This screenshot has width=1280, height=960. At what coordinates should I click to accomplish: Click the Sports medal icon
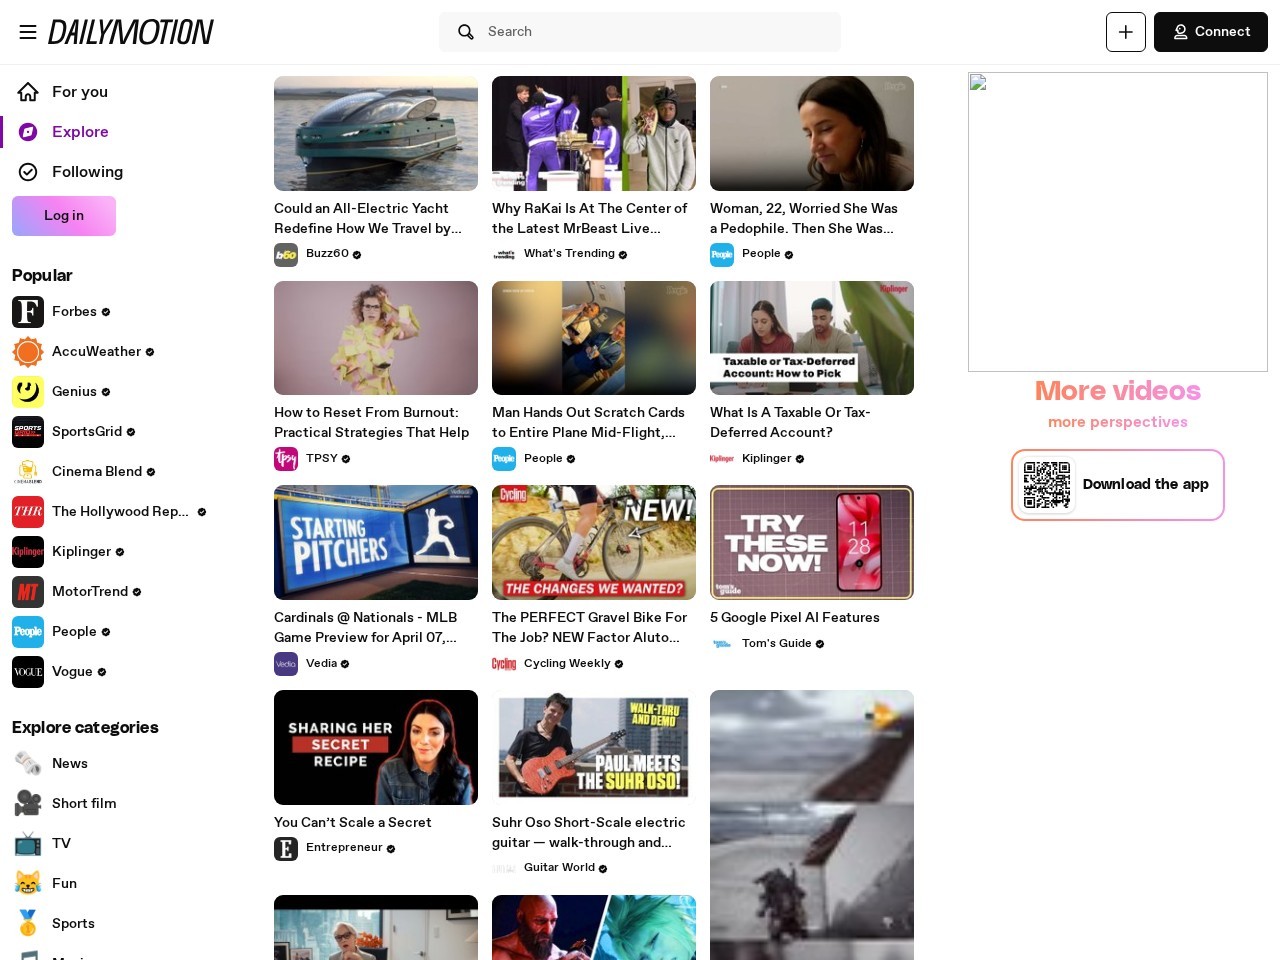click(x=28, y=923)
